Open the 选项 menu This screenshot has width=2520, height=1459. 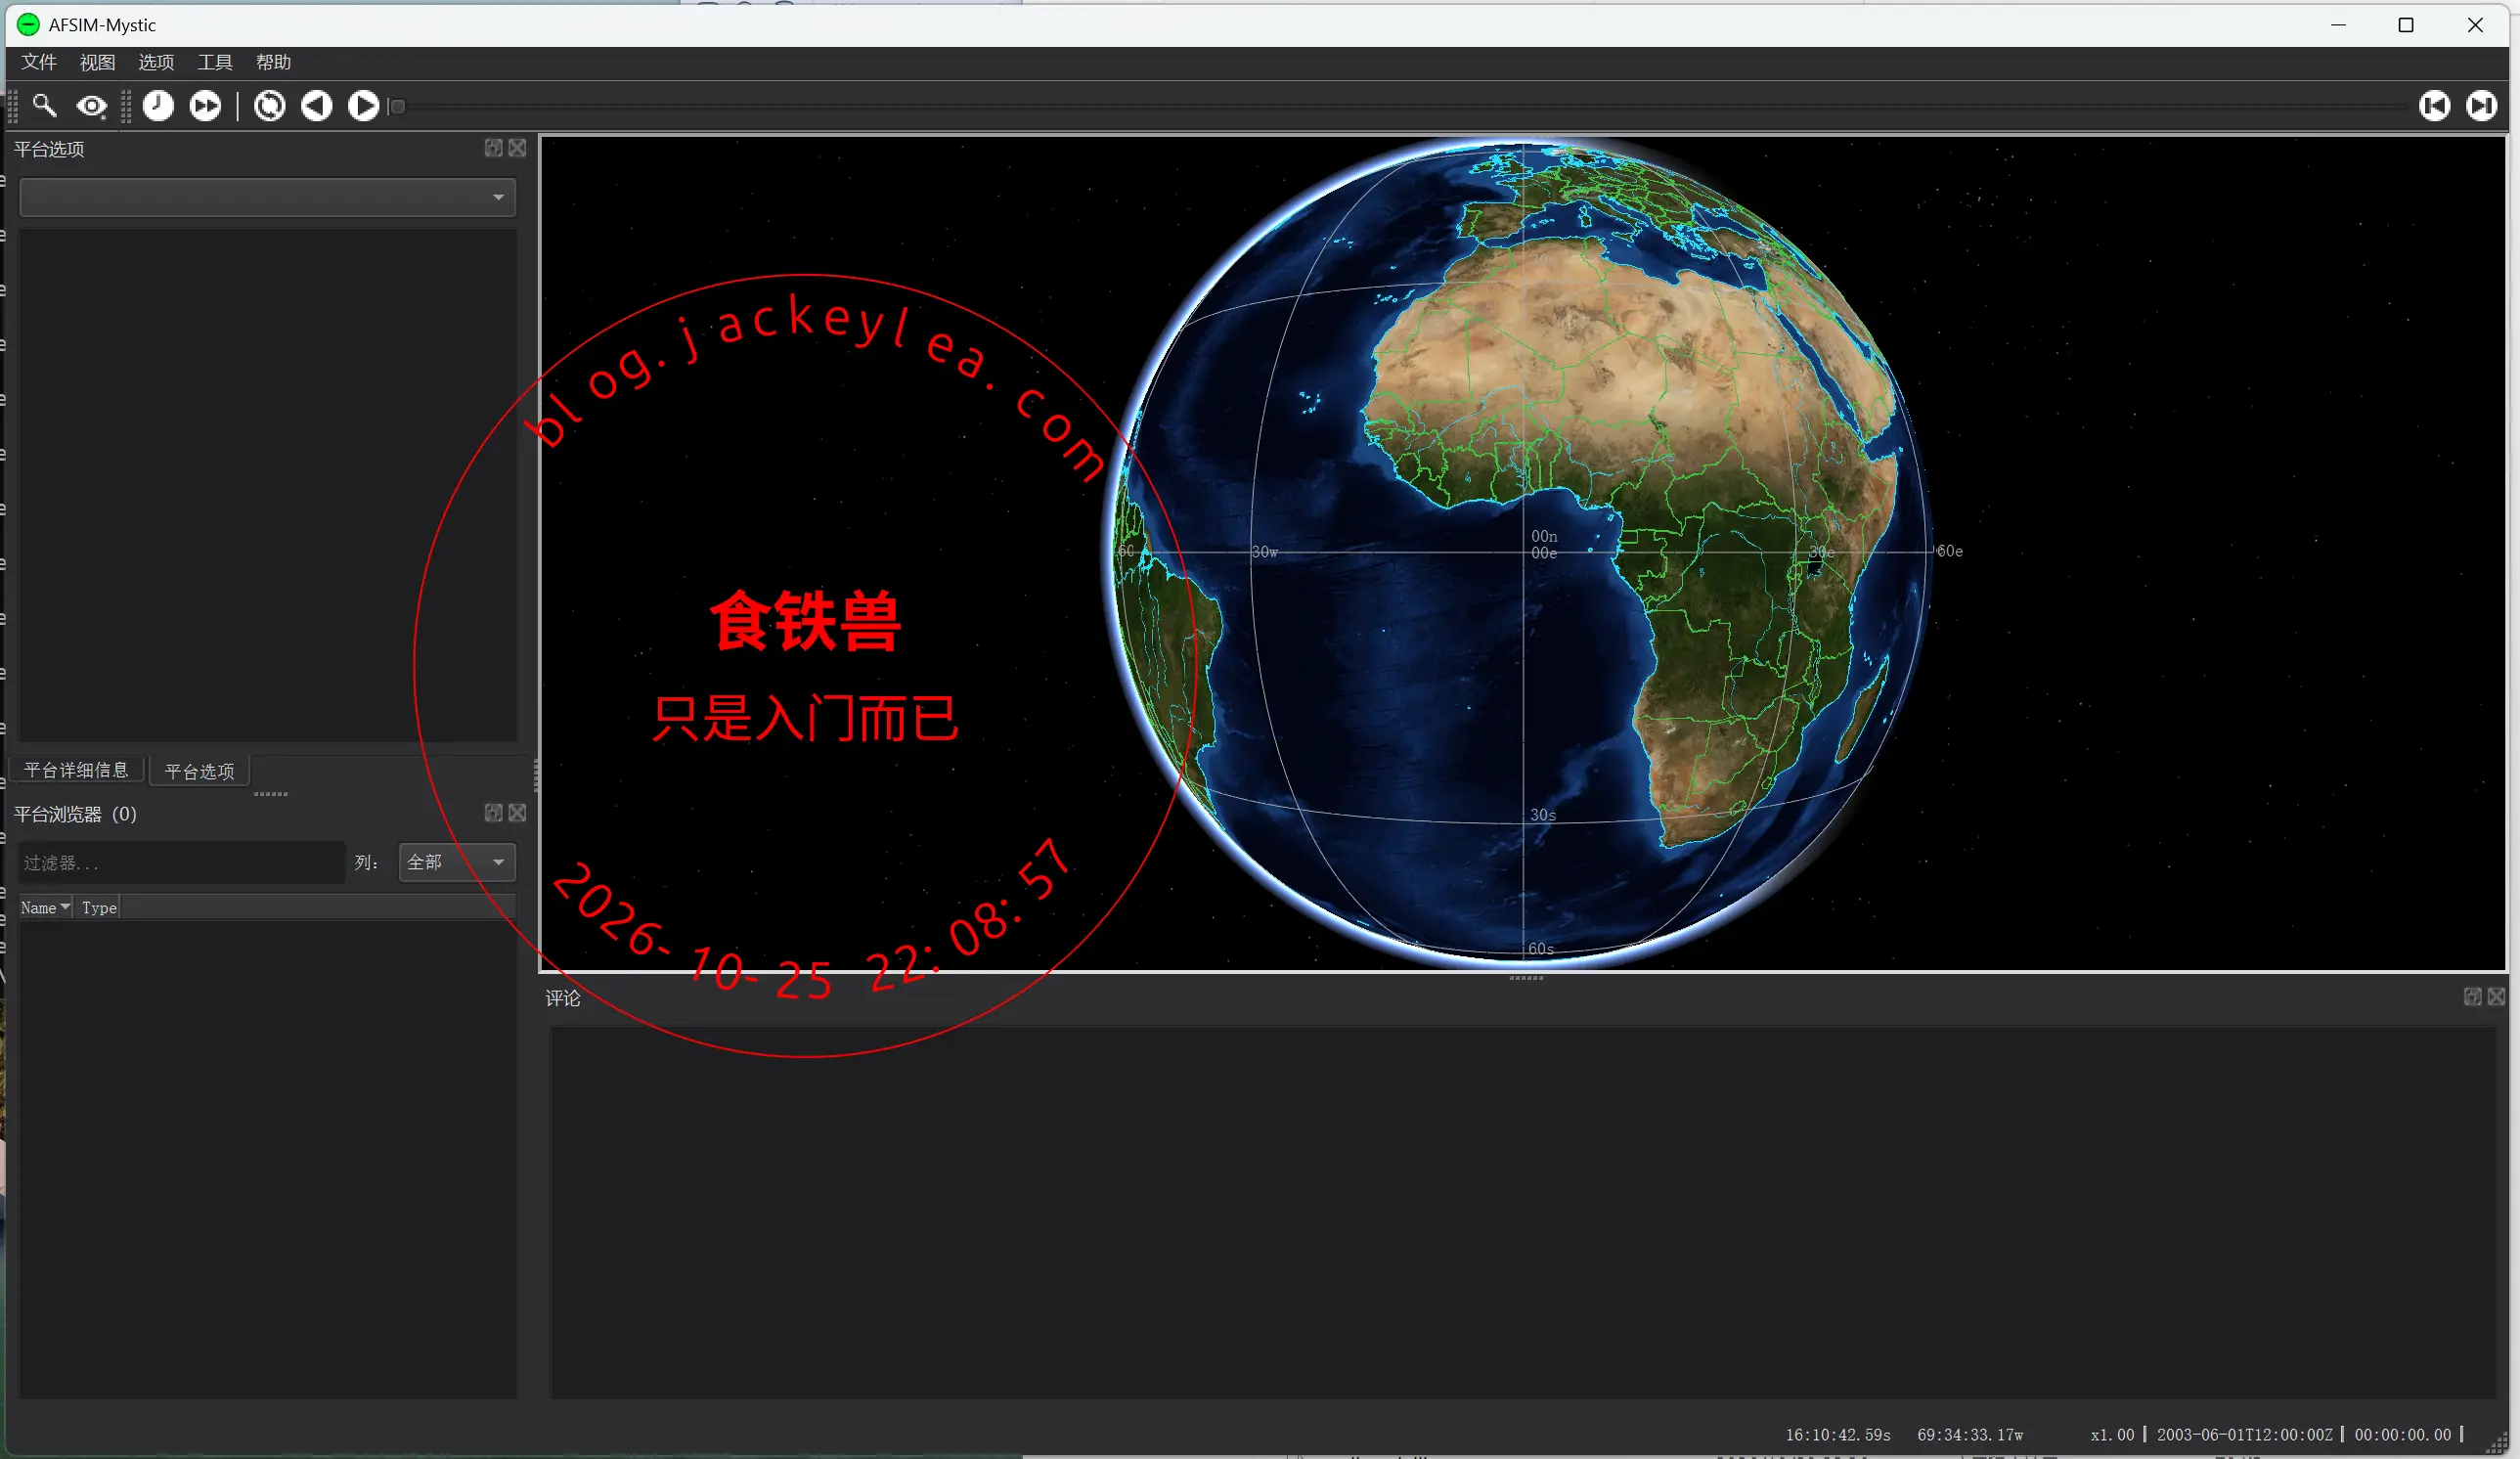[x=156, y=62]
